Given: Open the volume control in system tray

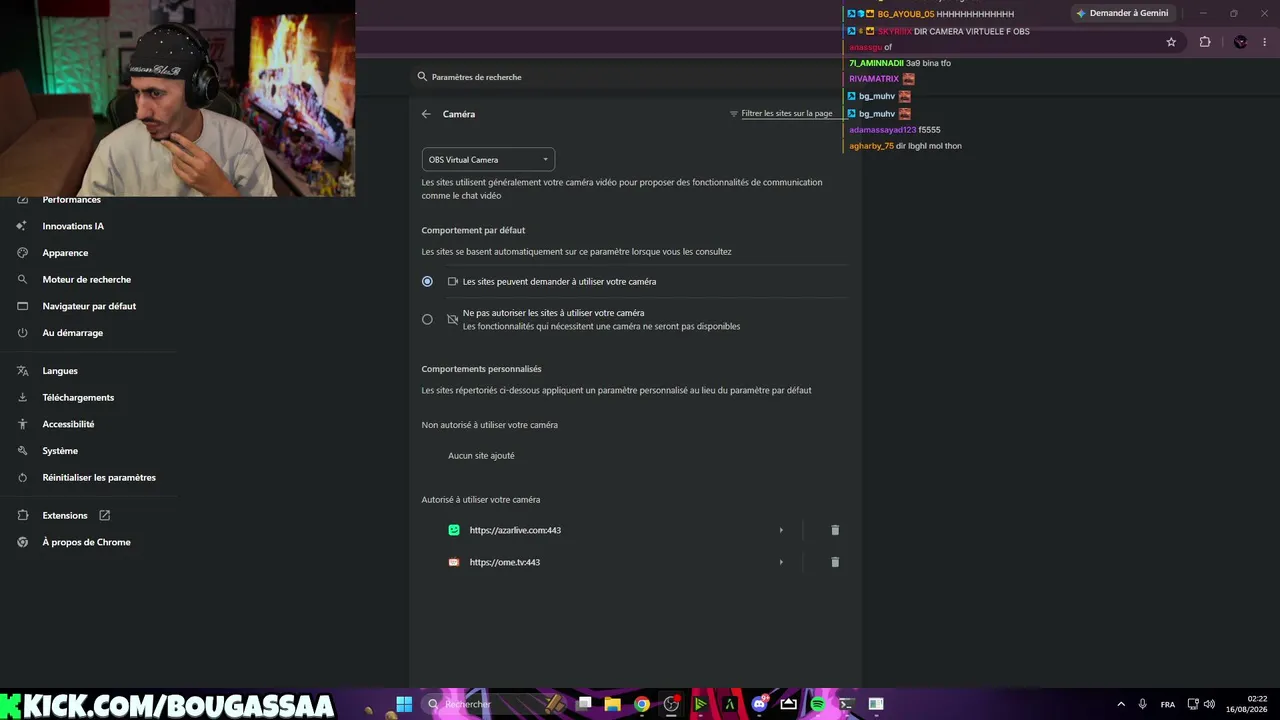Looking at the screenshot, I should pos(1210,704).
